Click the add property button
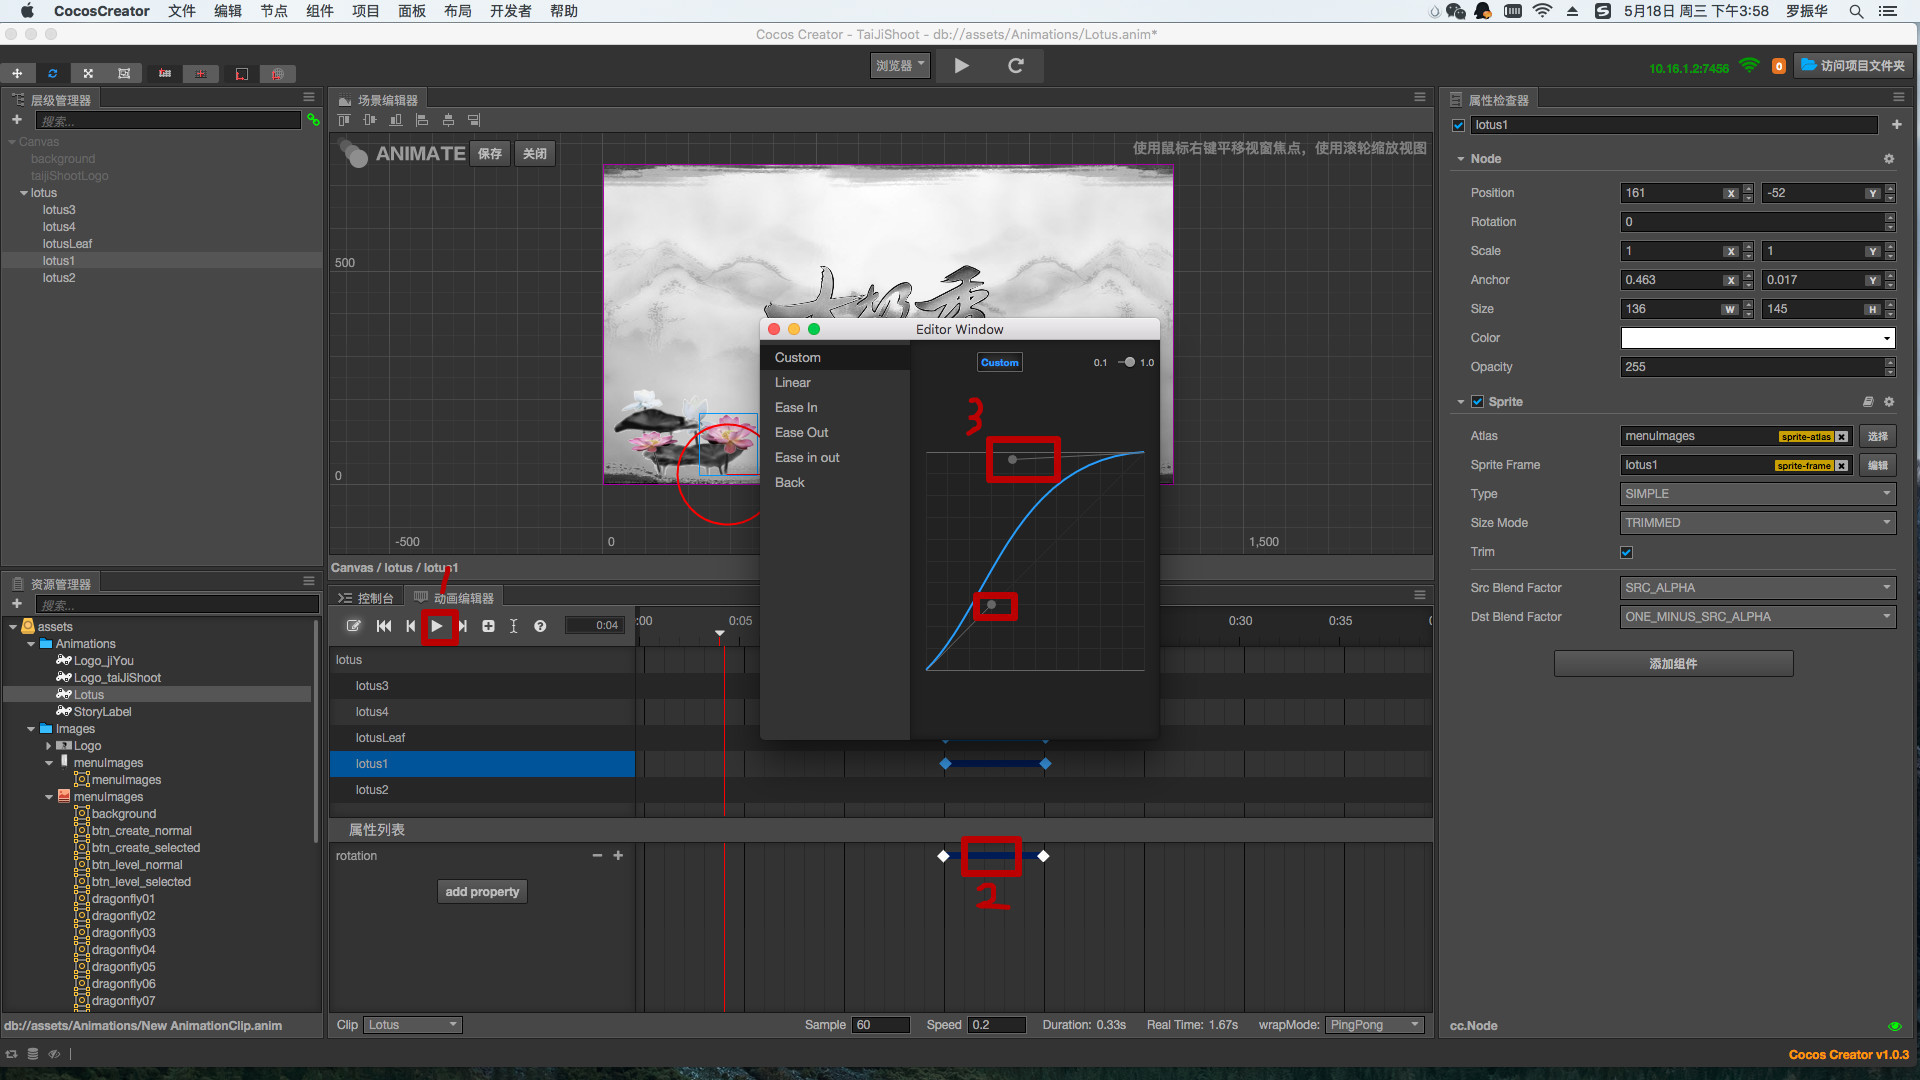The image size is (1920, 1080). pyautogui.click(x=482, y=892)
